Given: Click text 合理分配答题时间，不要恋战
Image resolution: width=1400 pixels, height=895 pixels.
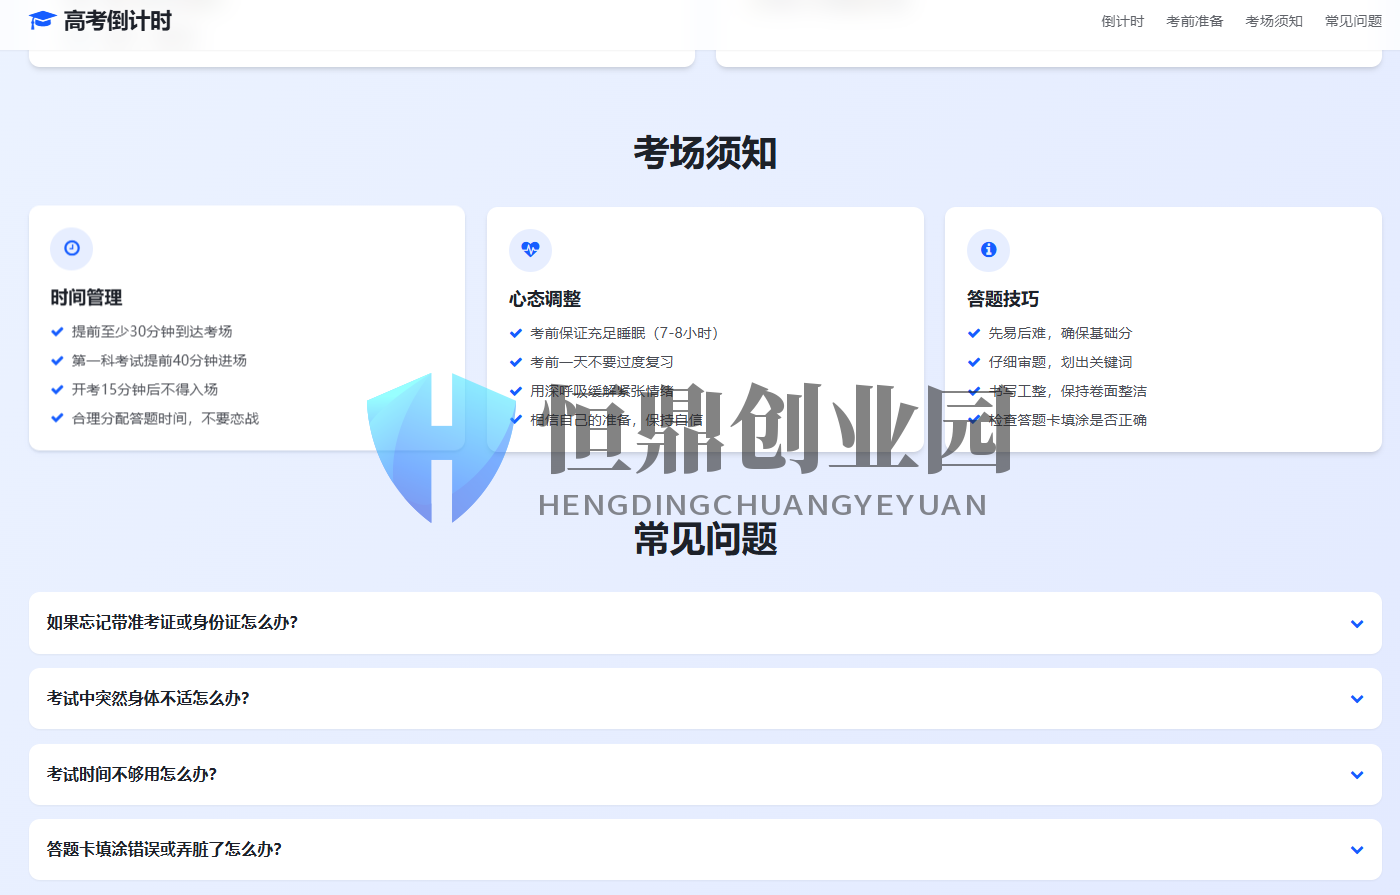Looking at the screenshot, I should pos(165,419).
